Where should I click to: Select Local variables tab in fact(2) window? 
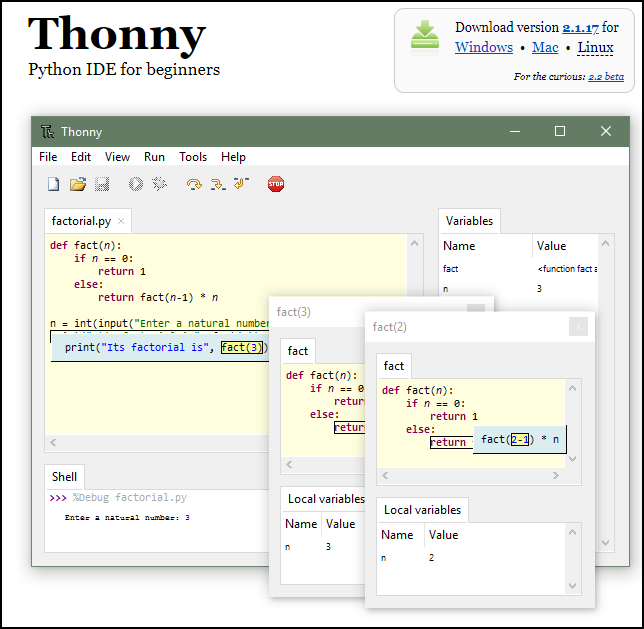(423, 510)
